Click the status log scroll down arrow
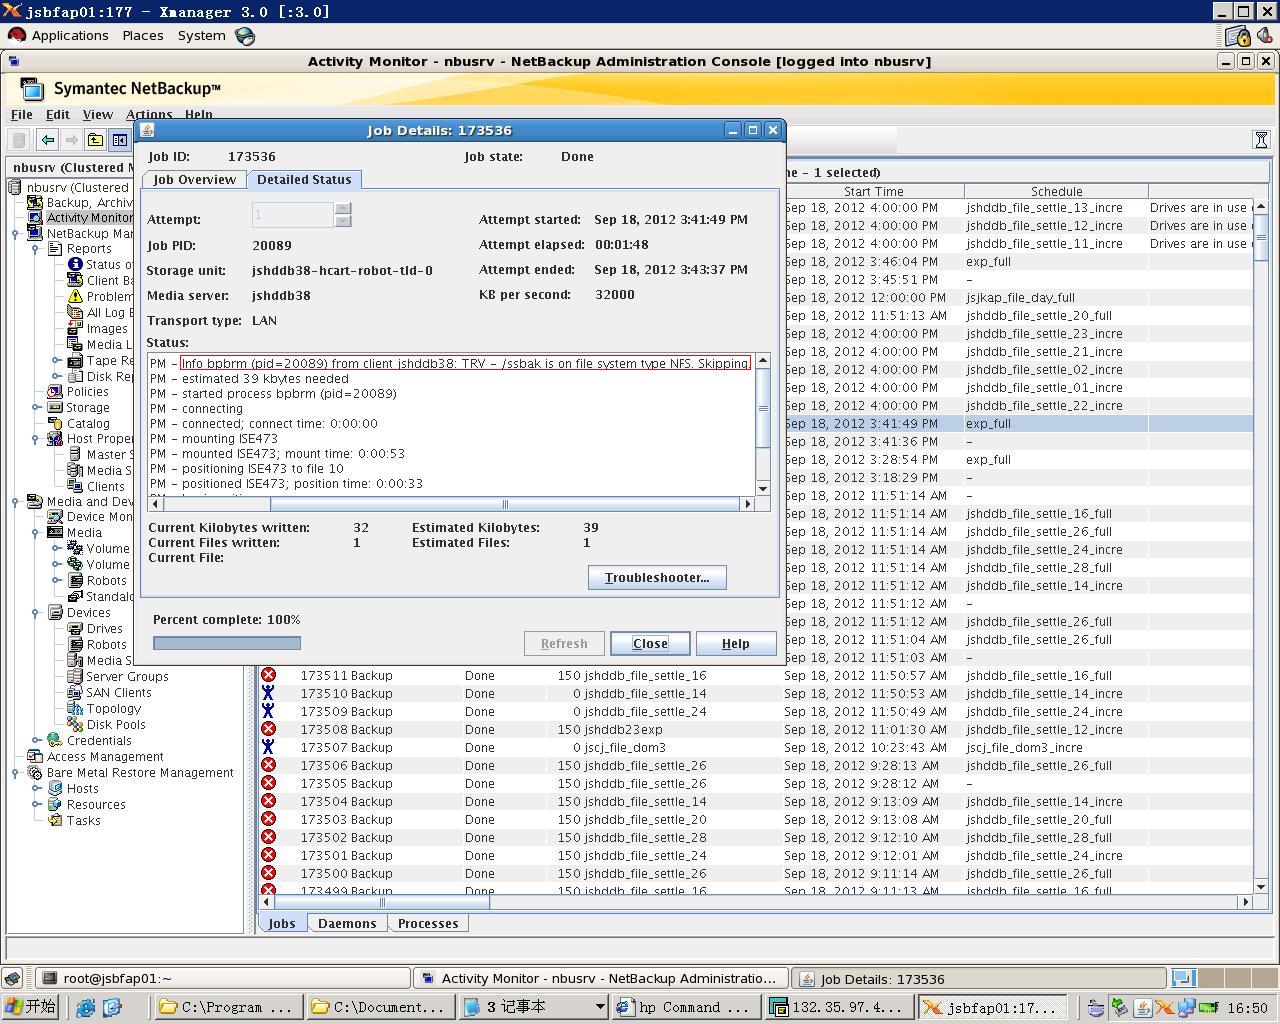 (763, 489)
